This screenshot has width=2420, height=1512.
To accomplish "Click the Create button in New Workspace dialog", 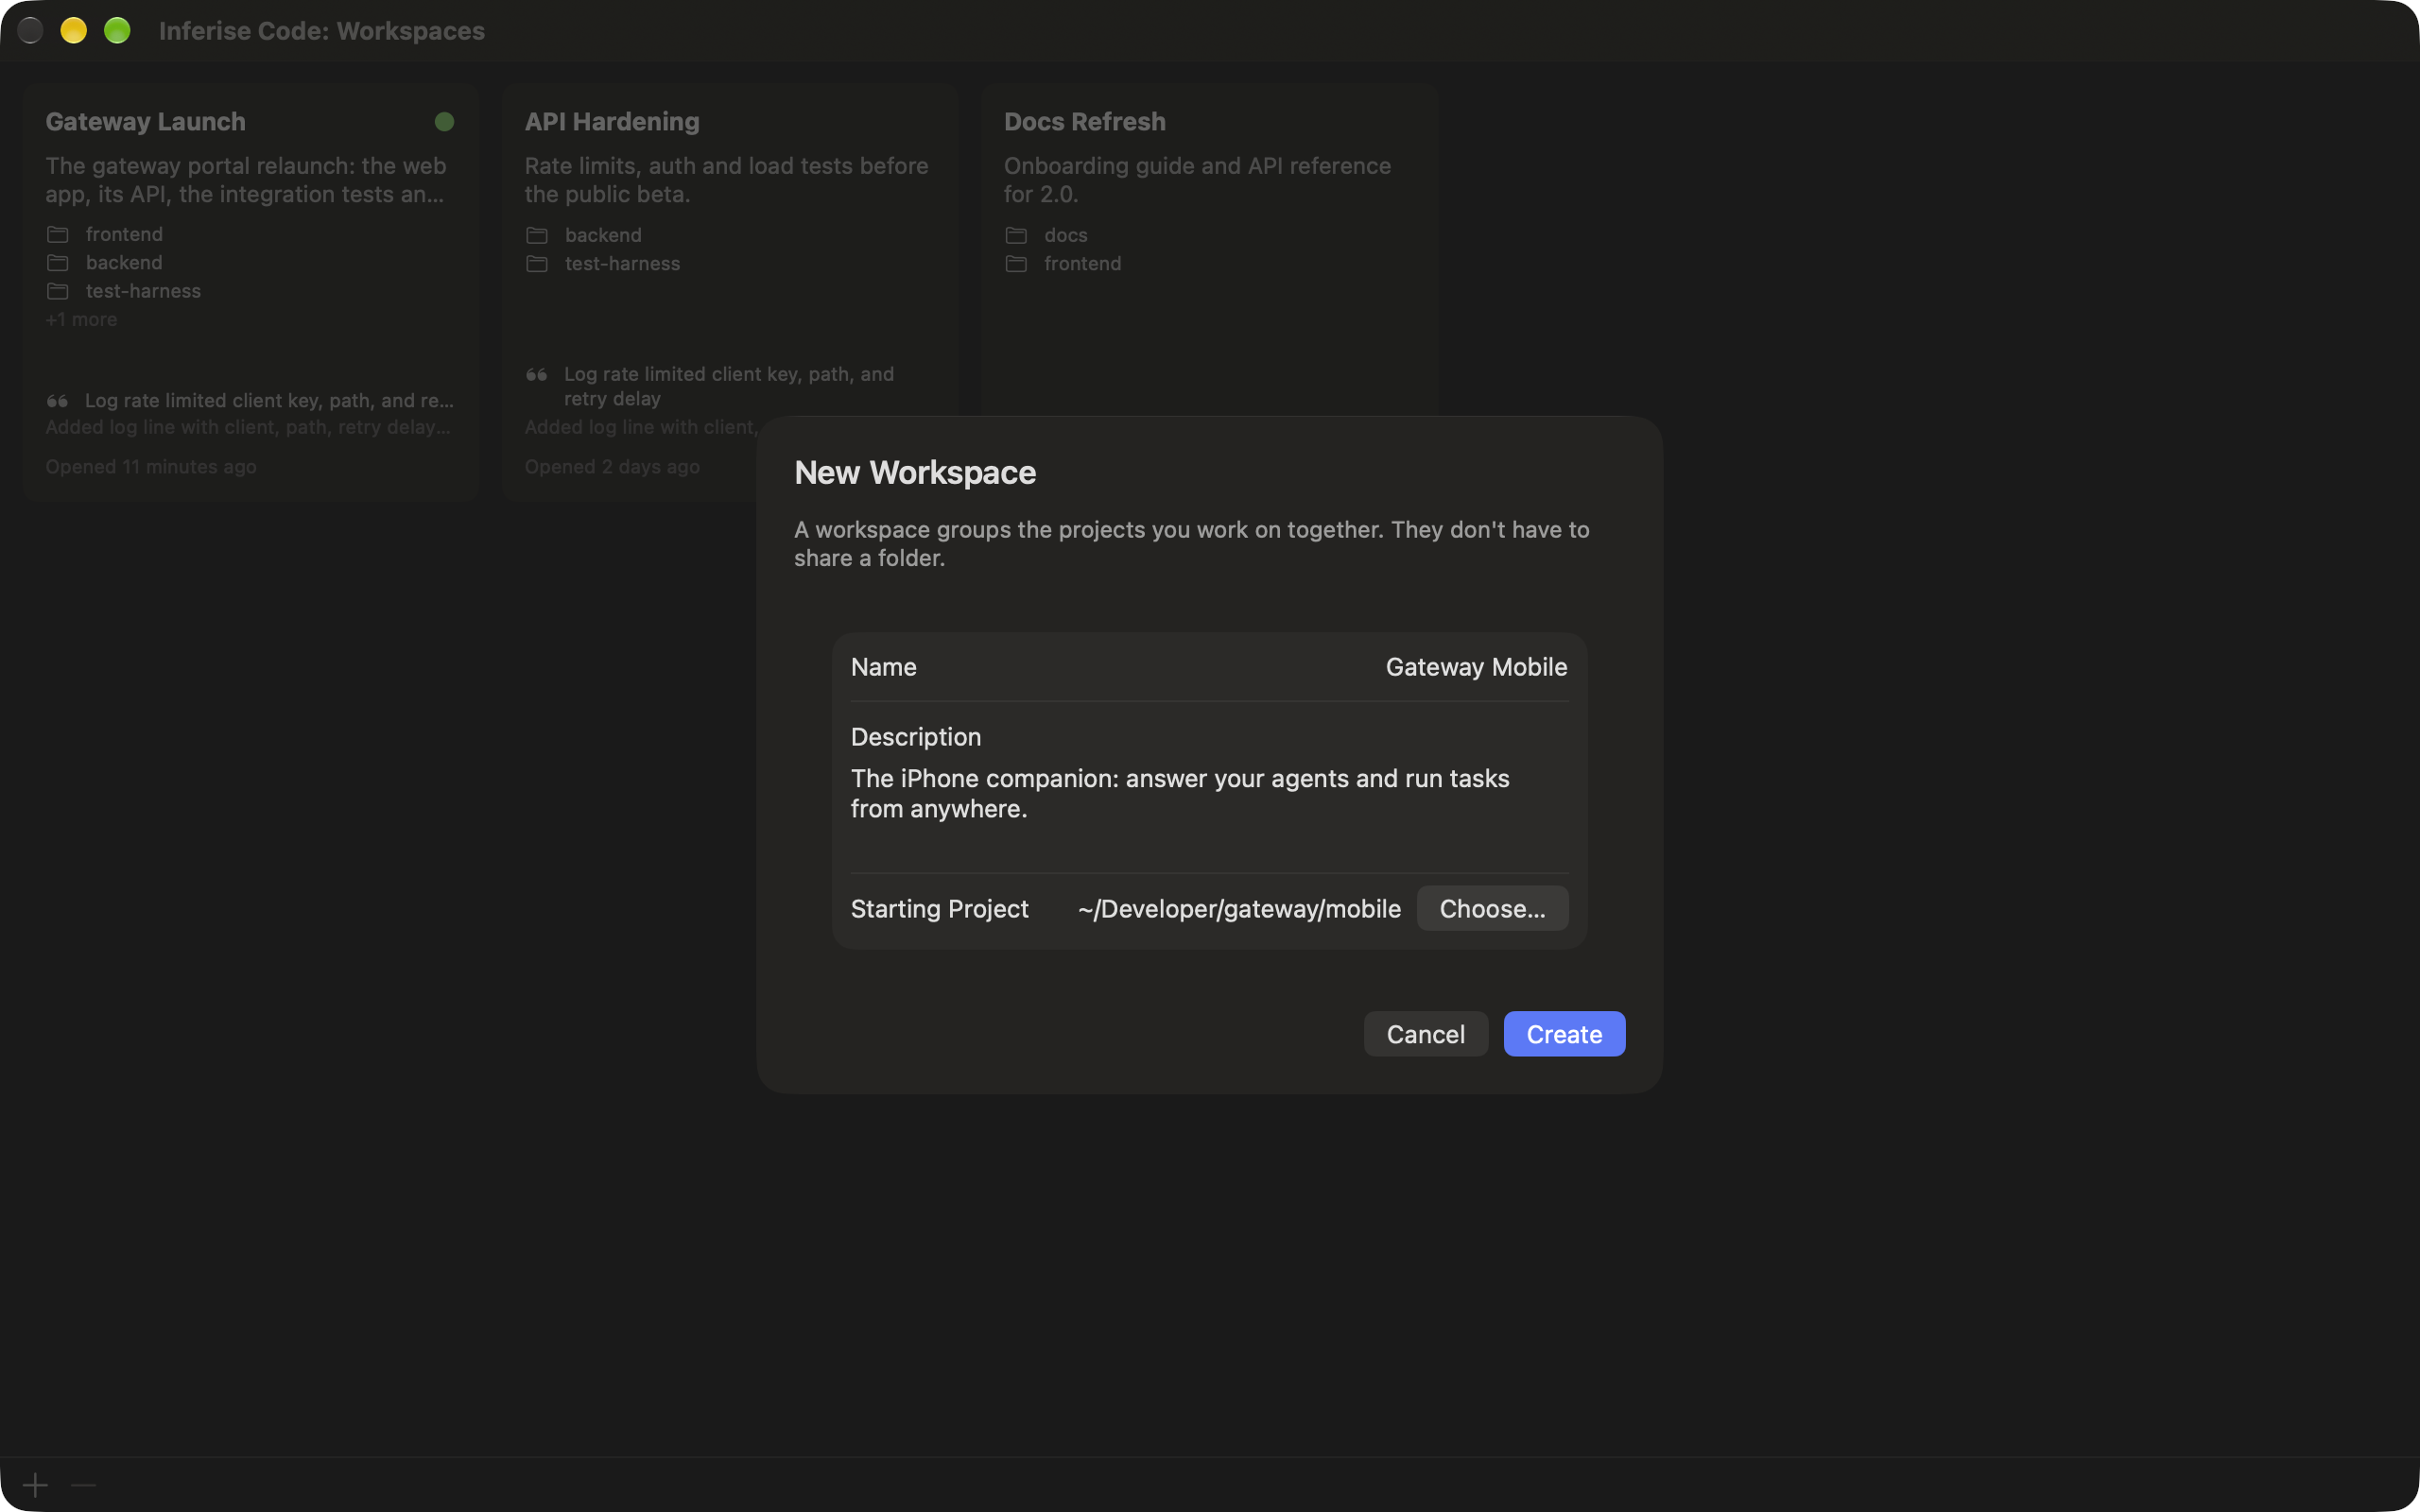I will tap(1564, 1034).
